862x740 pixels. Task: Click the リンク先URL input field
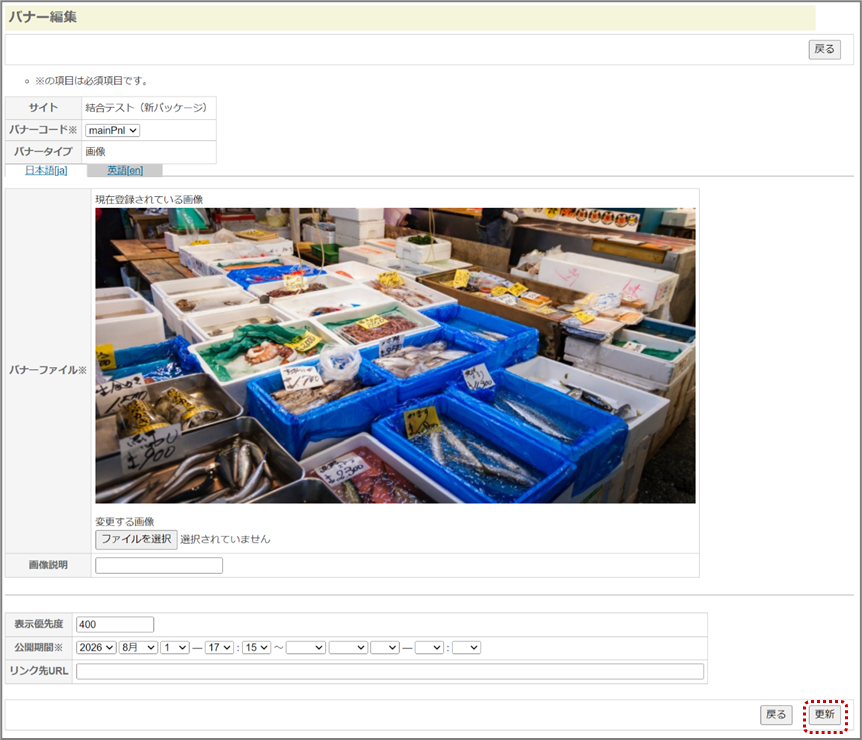coord(390,671)
